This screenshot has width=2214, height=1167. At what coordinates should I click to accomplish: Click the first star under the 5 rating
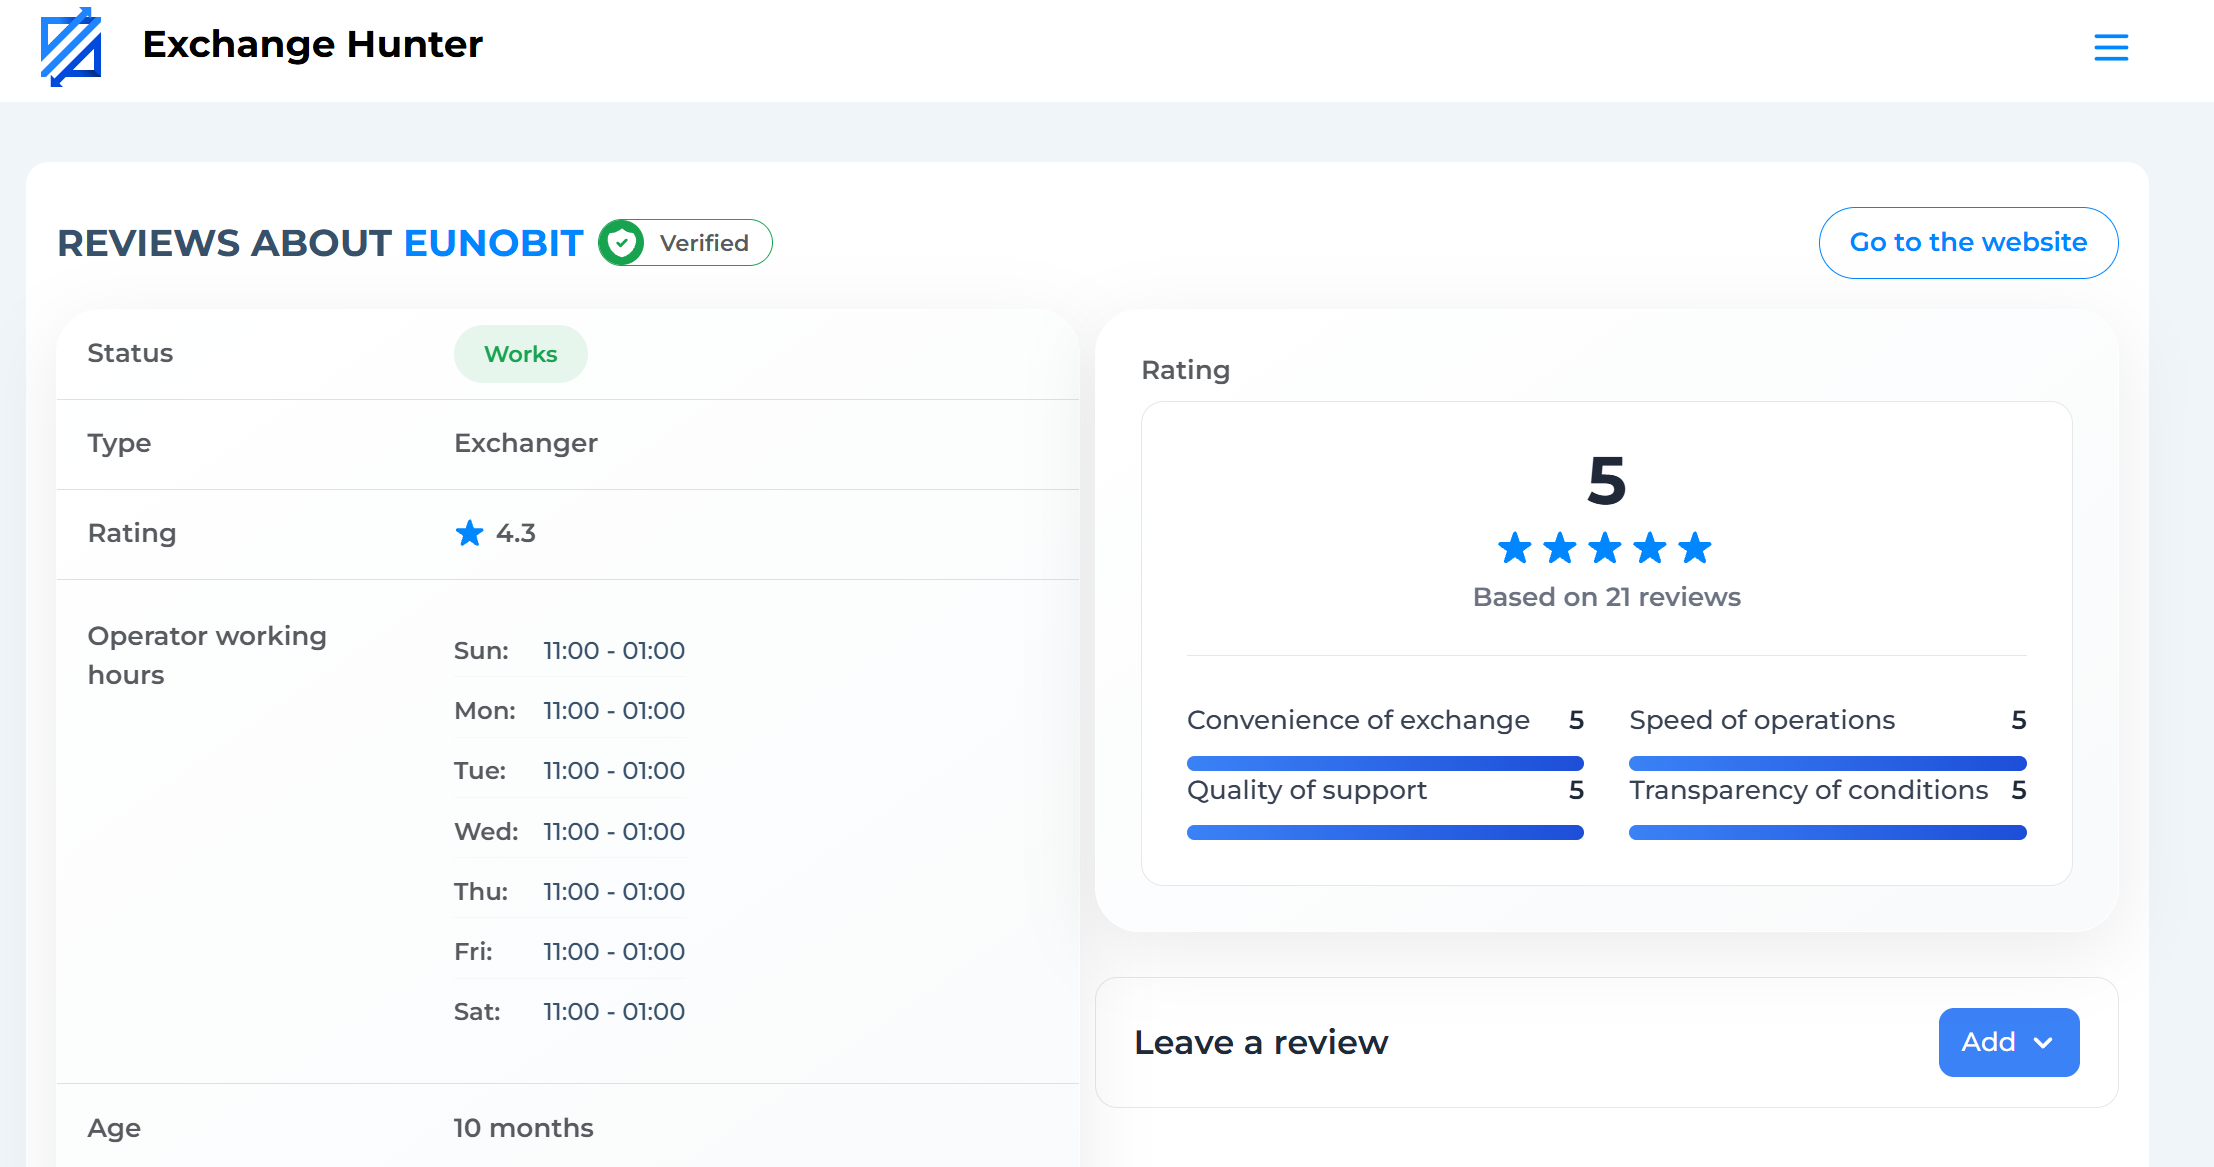click(x=1515, y=548)
